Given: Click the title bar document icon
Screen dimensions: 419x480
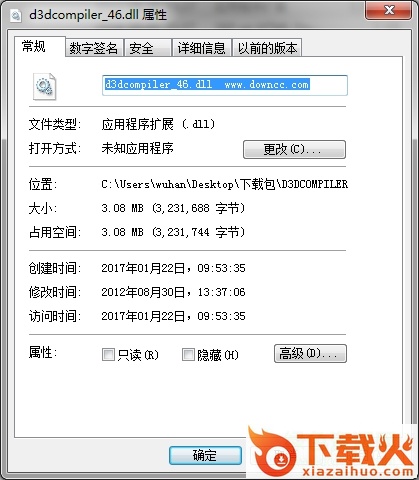Looking at the screenshot, I should (15, 15).
